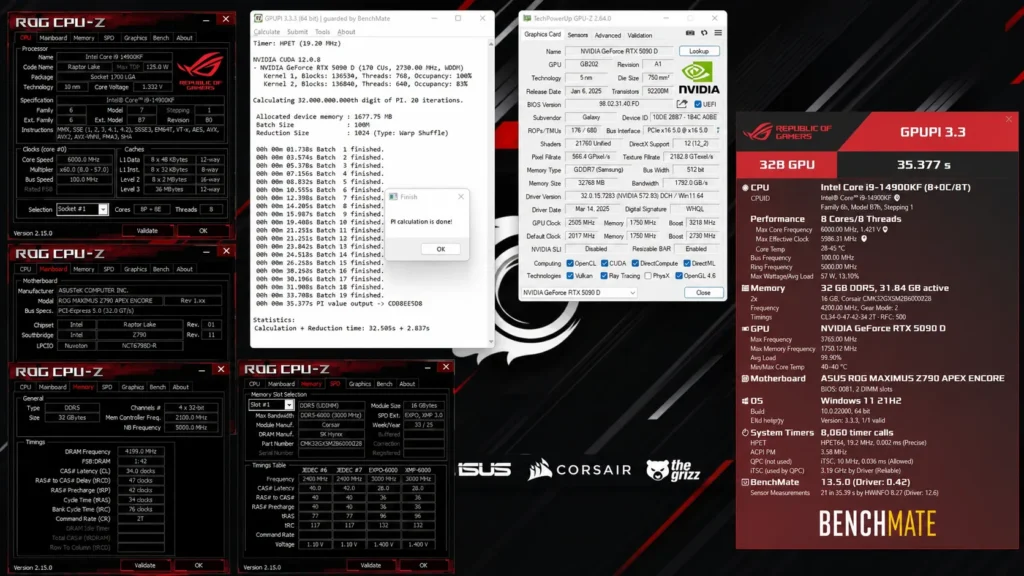
Task: Click the Motherboard section icon in BenchMate panel
Action: point(745,379)
